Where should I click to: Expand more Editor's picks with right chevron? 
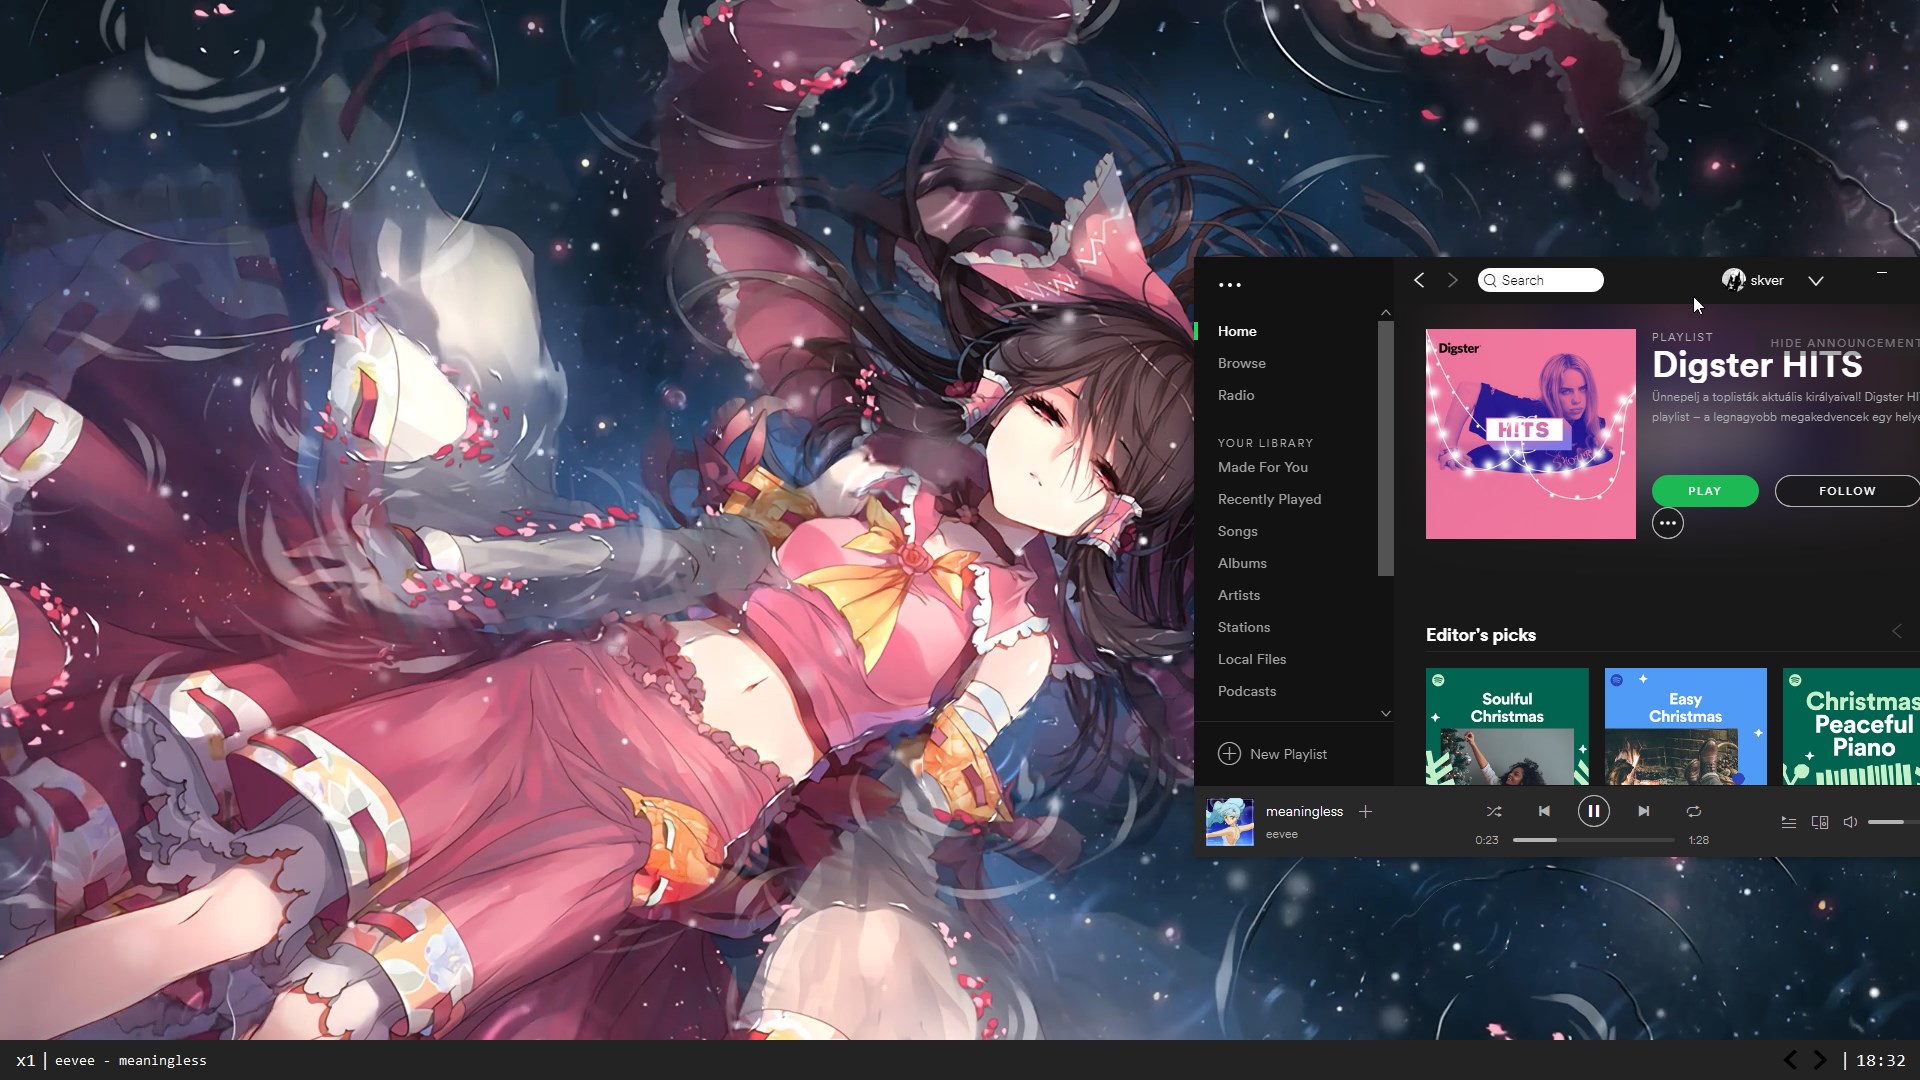point(1898,631)
